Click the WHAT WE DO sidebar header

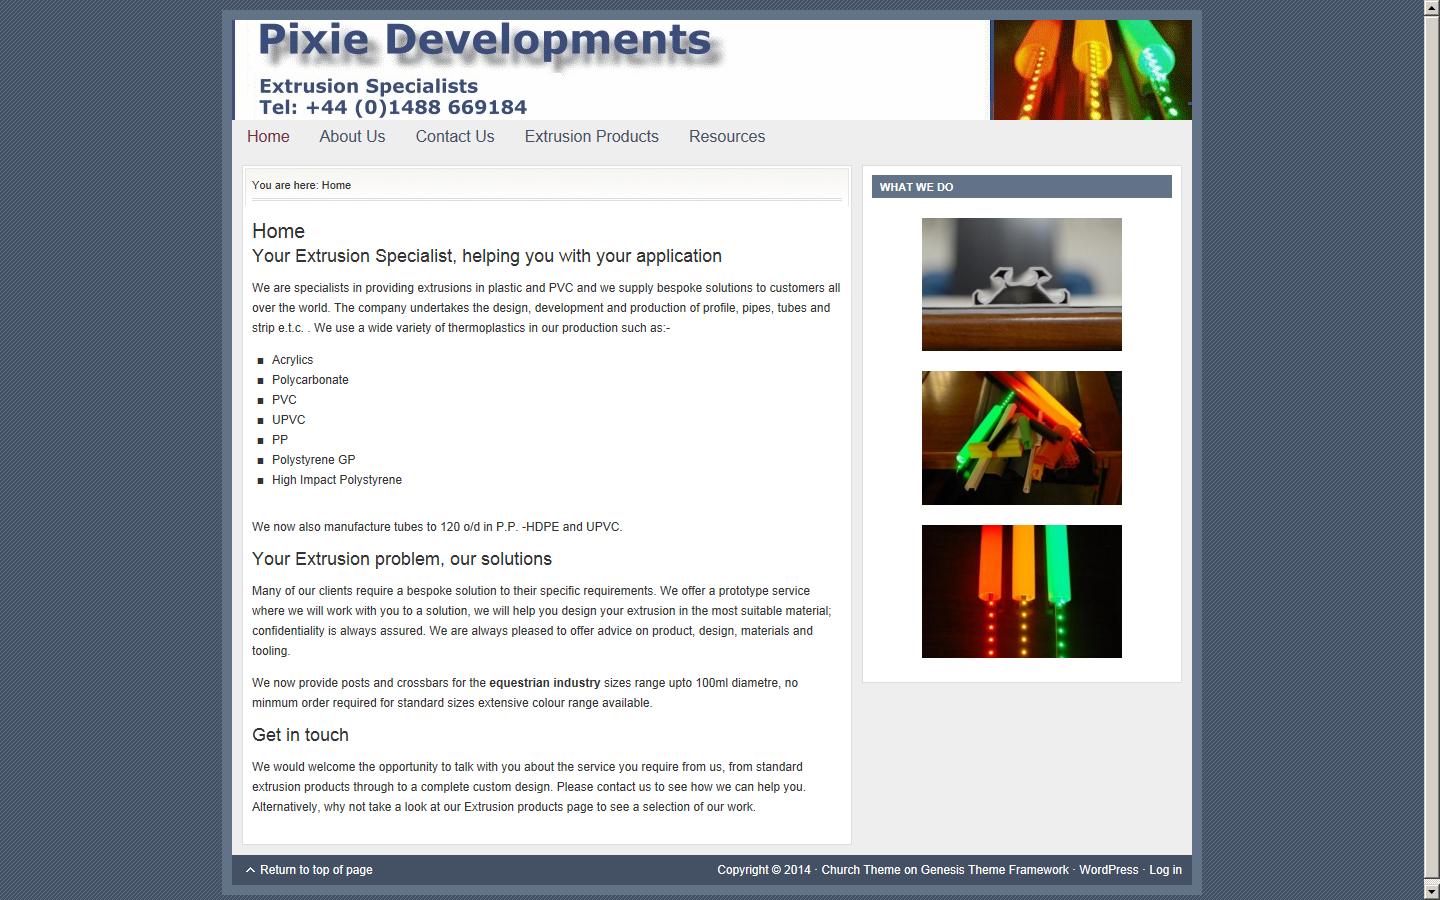click(916, 187)
